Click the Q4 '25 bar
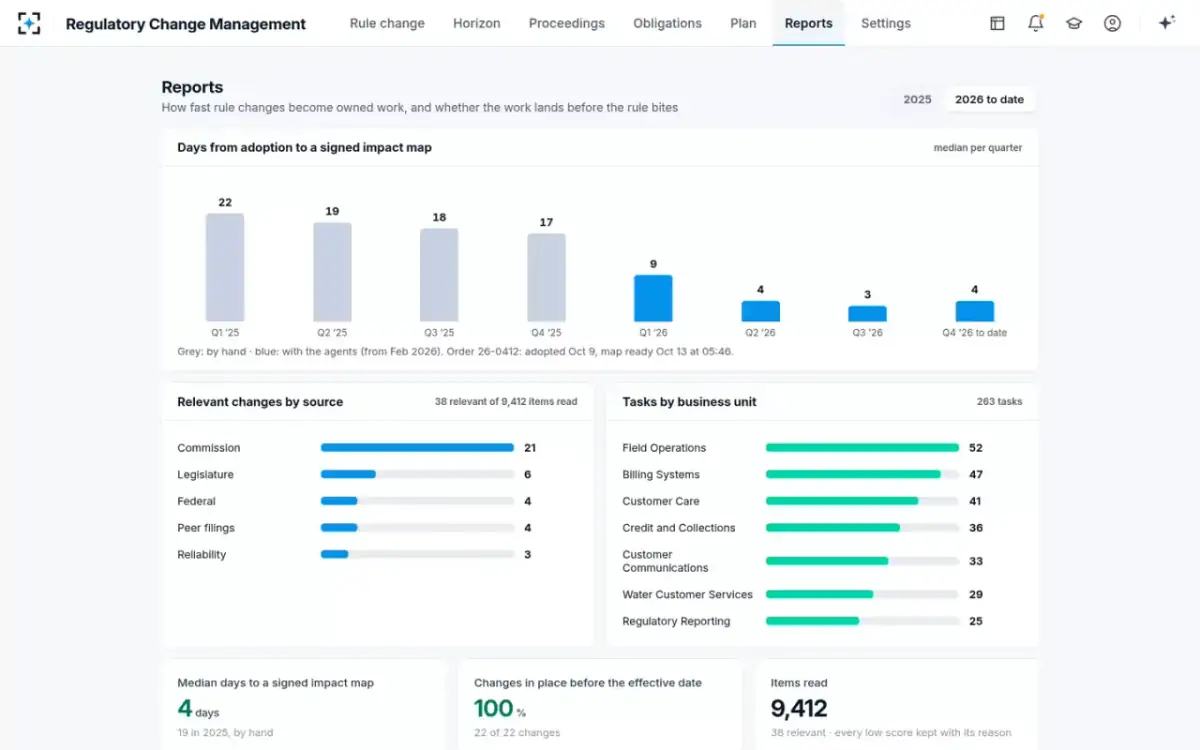Viewport: 1200px width, 750px height. coord(546,277)
